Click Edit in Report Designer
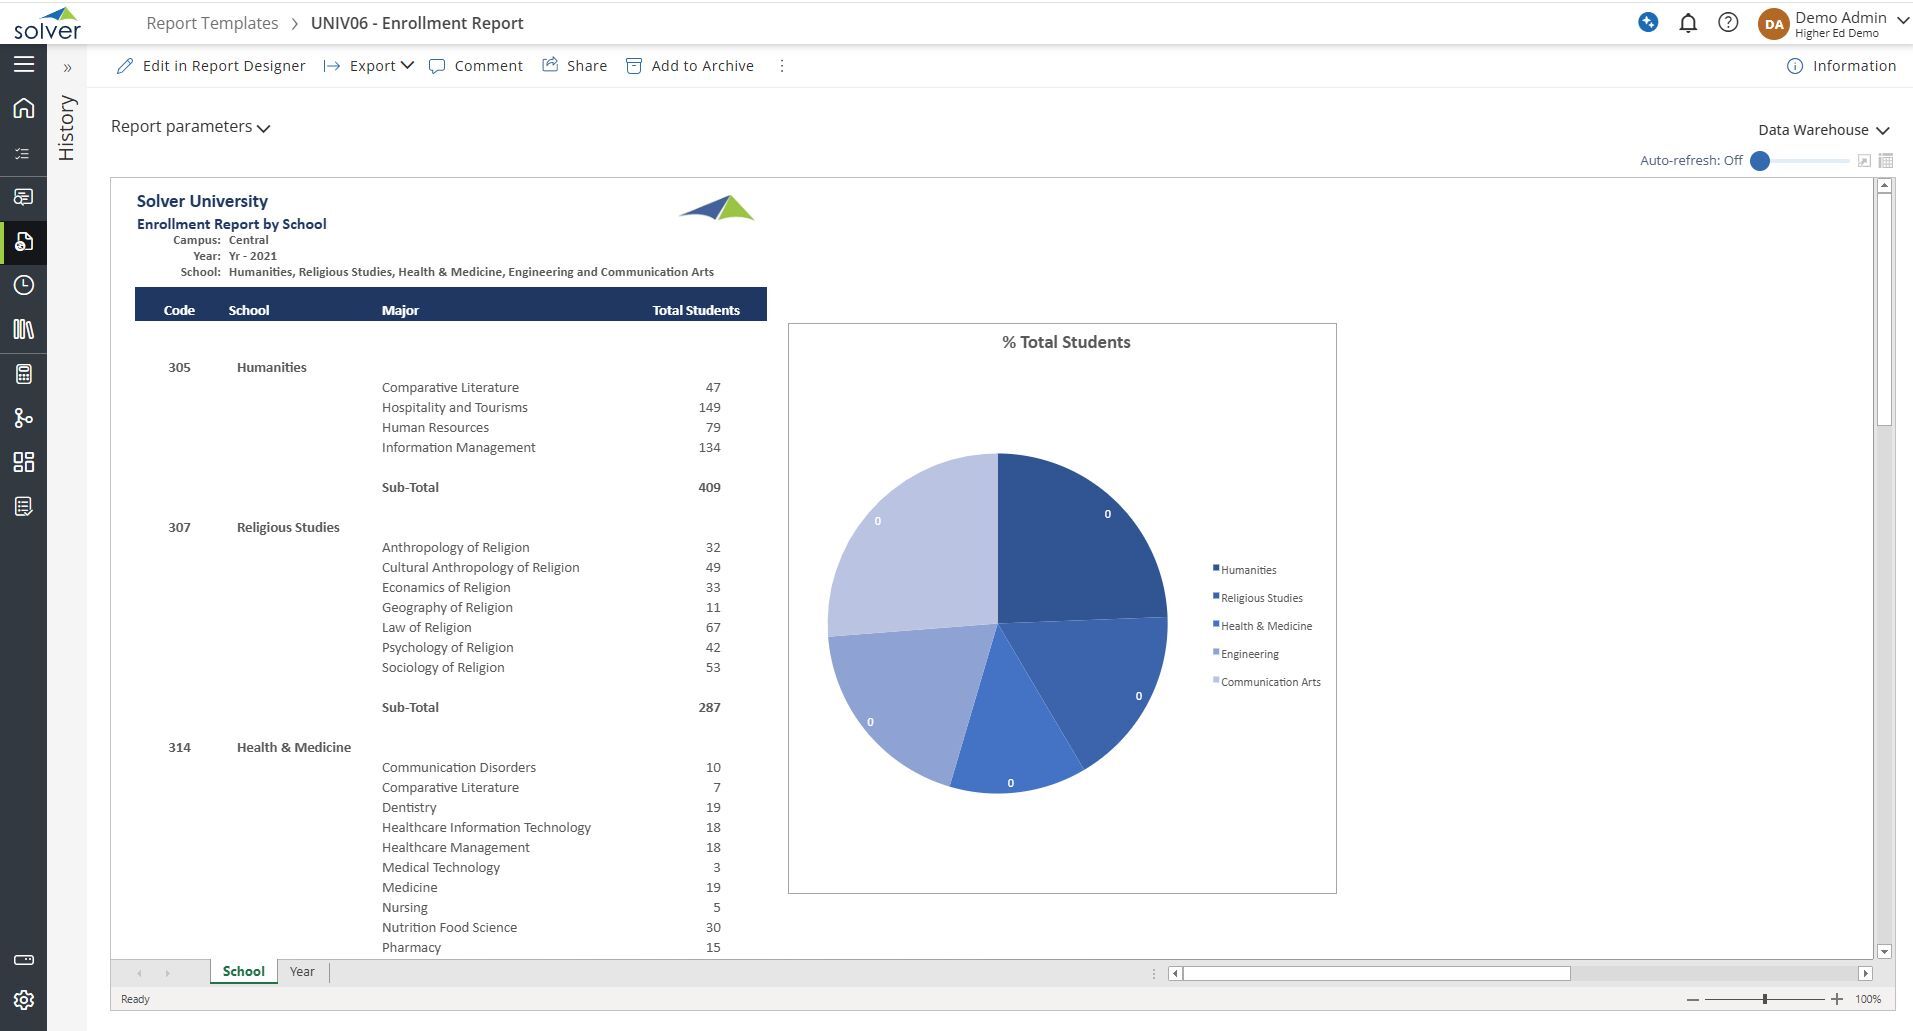Viewport: 1913px width, 1031px height. coord(211,66)
